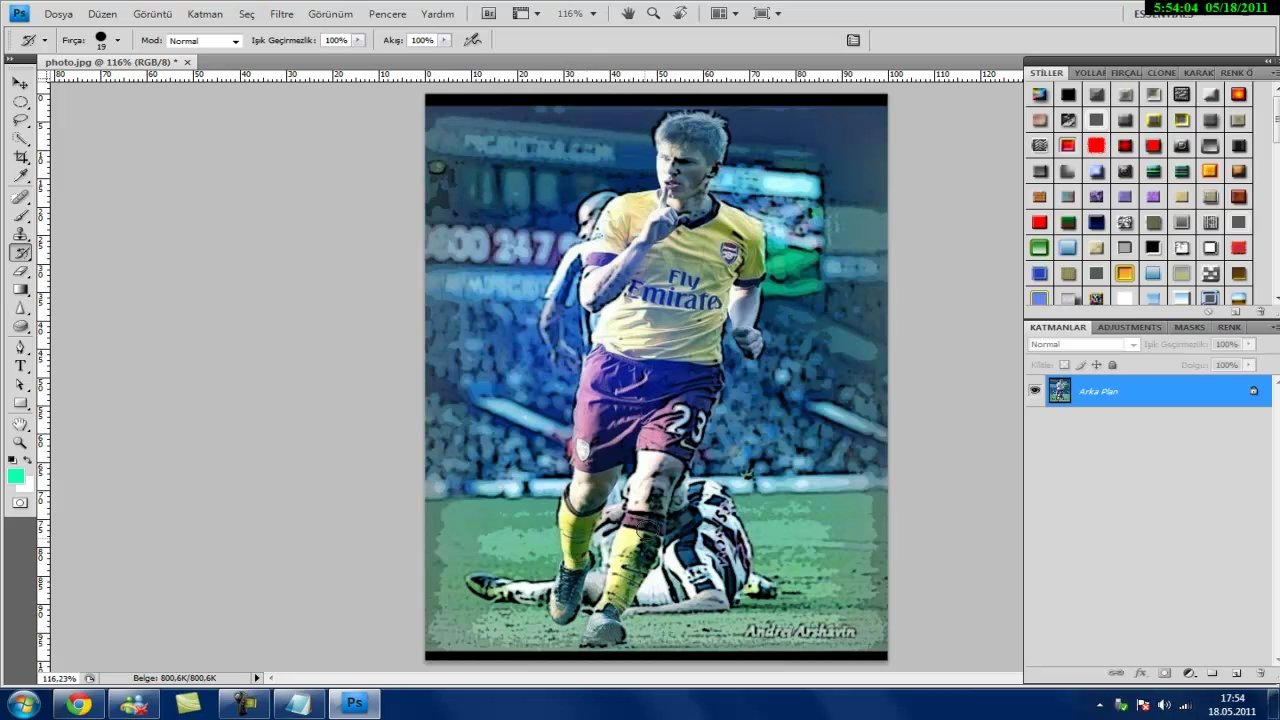Image resolution: width=1280 pixels, height=720 pixels.
Task: Select the Lasso tool
Action: coord(20,120)
